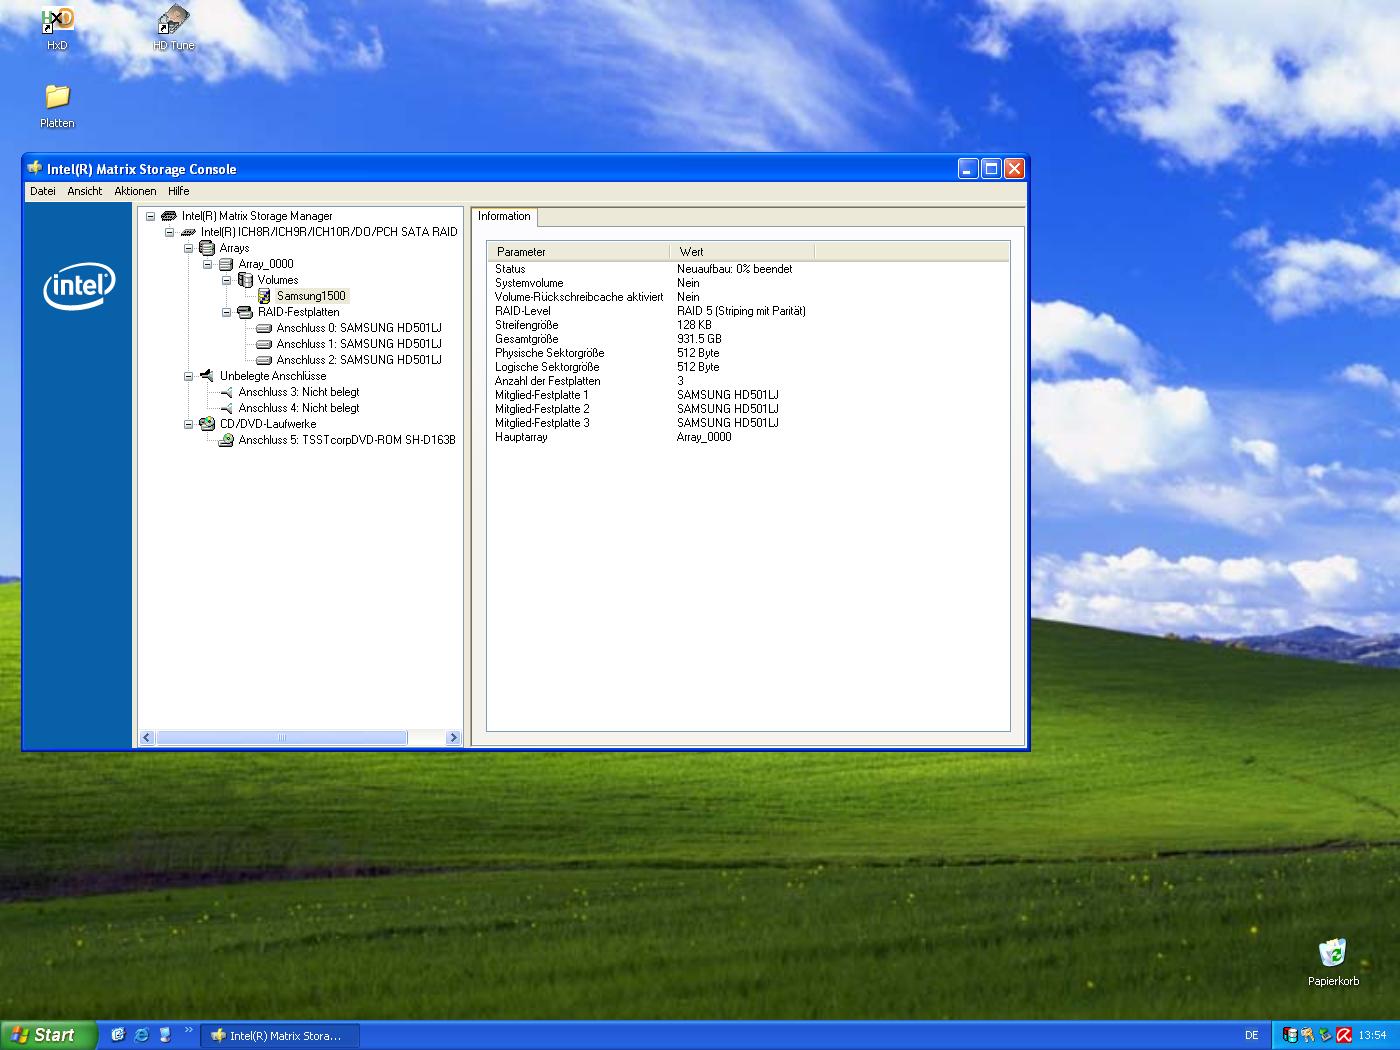Select Anschluss 5: TSSTcorpDVD-ROM entry
Screen dimensions: 1400x1050
(x=347, y=440)
